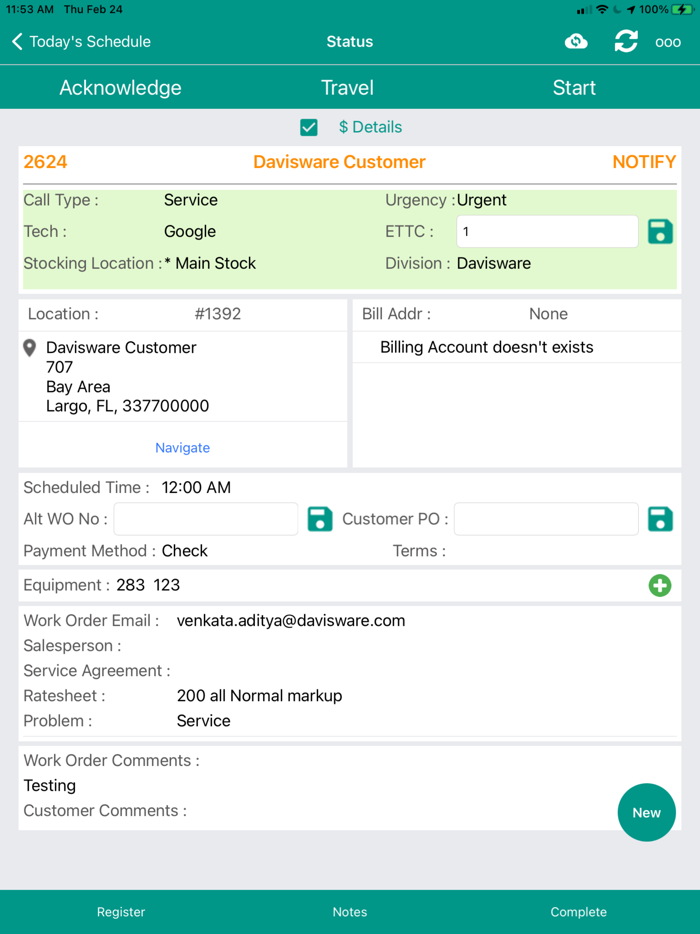Screen dimensions: 700x934
Task: Uncheck the $ Details checkbox
Action: click(309, 127)
